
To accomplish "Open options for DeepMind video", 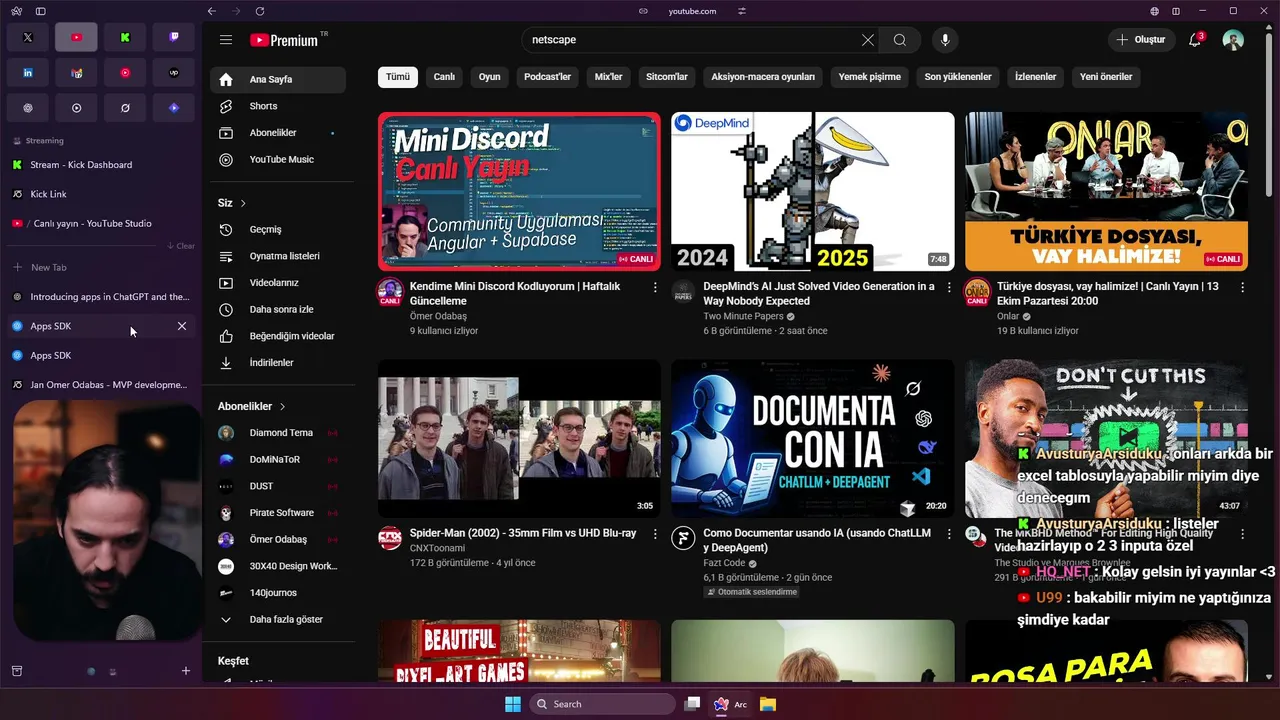I will [x=949, y=287].
